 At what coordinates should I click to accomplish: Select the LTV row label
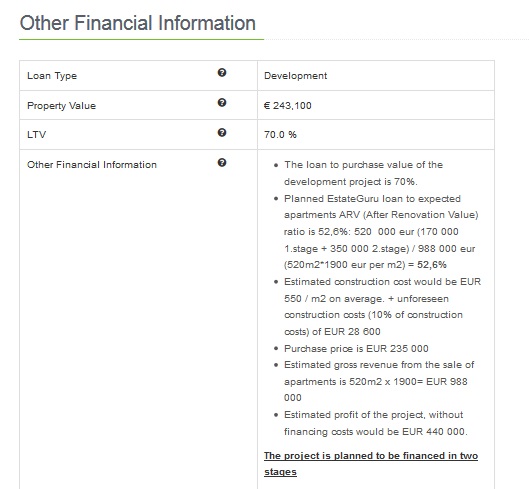point(36,135)
